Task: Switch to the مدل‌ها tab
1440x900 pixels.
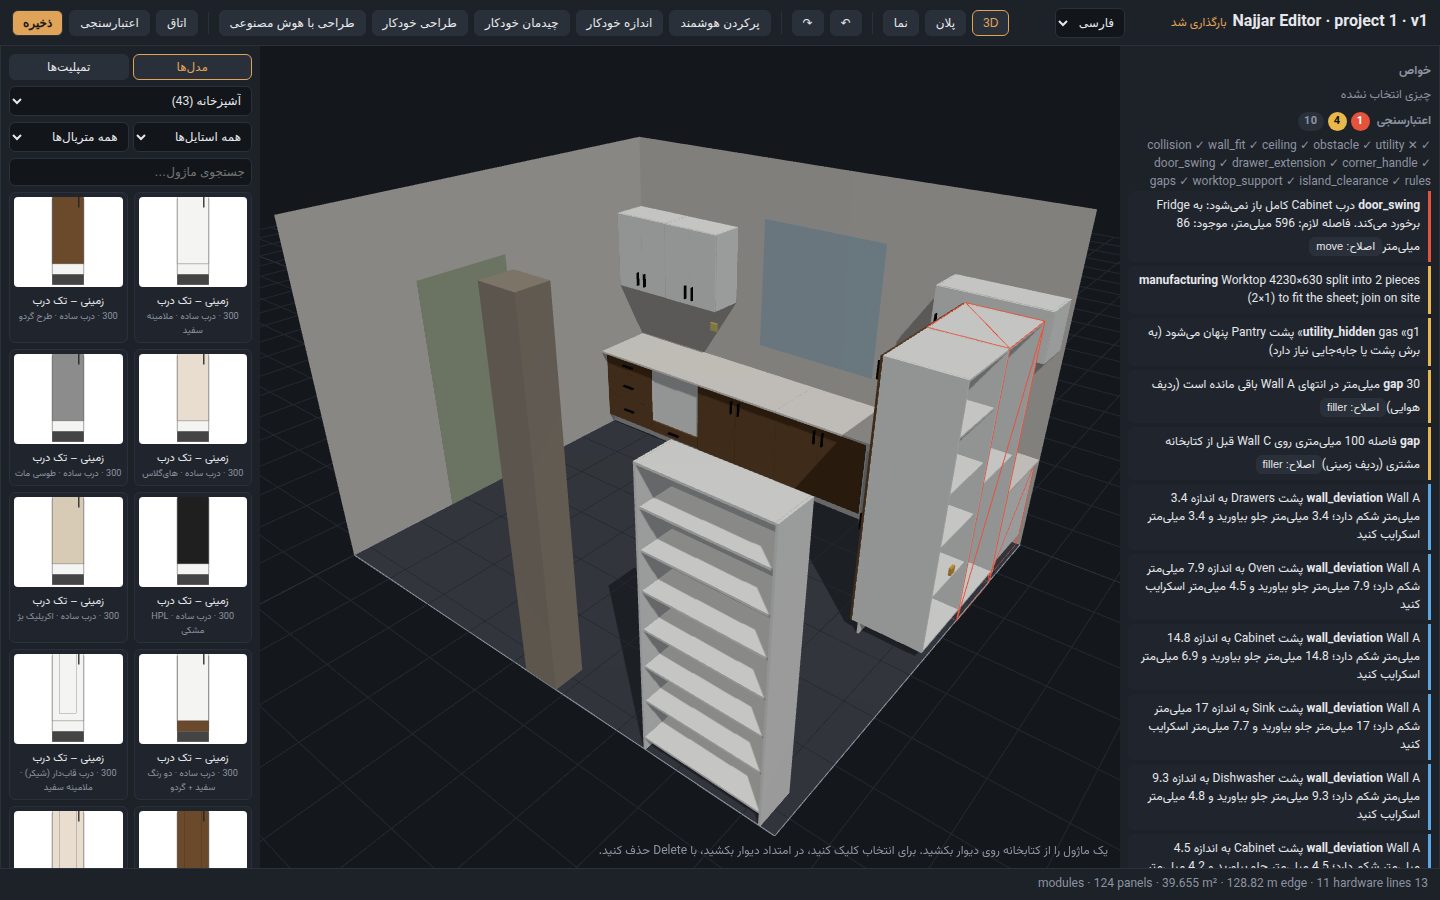Action: pos(192,67)
